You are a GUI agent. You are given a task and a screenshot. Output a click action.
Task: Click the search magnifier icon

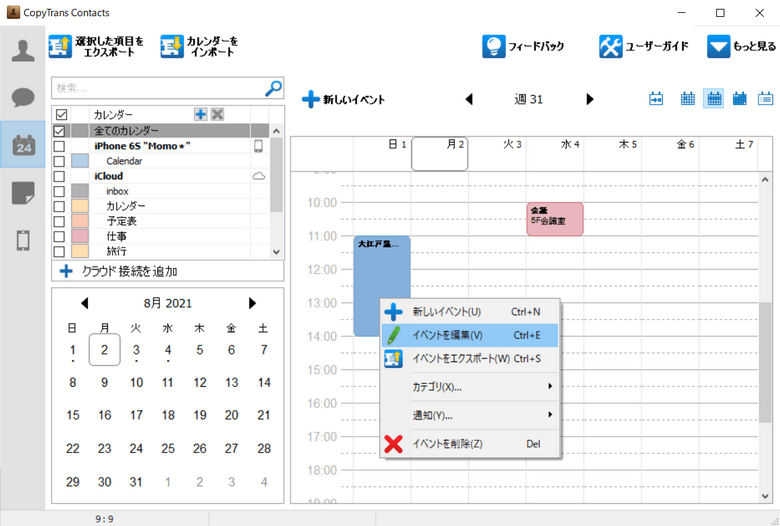pyautogui.click(x=273, y=88)
